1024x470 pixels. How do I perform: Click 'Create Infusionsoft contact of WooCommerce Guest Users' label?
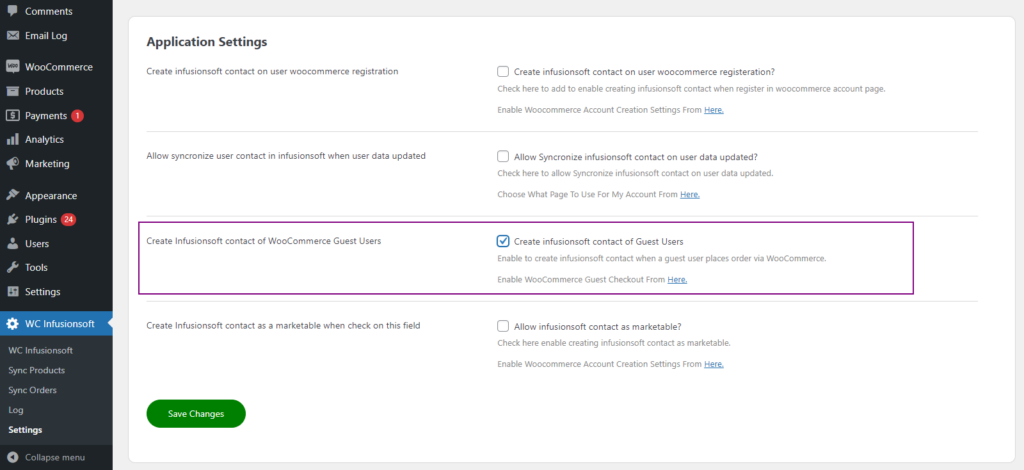[x=264, y=241]
